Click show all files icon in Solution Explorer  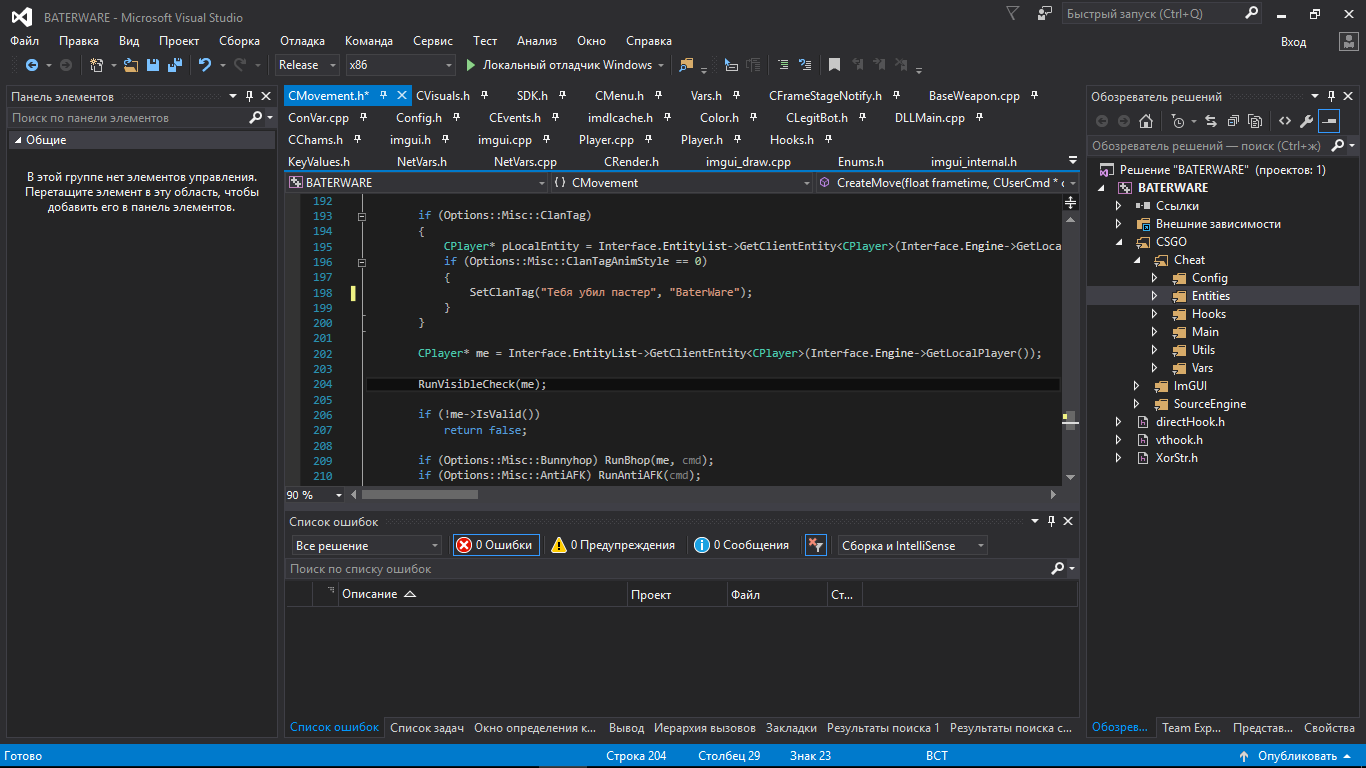click(1255, 121)
